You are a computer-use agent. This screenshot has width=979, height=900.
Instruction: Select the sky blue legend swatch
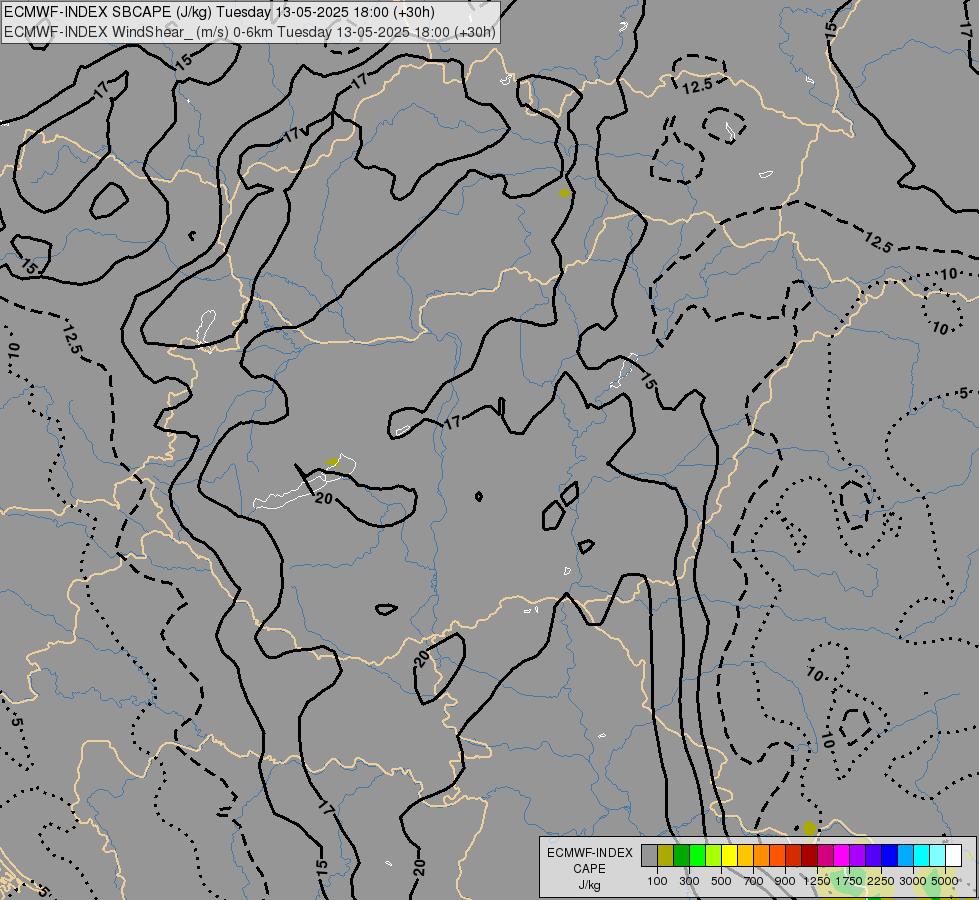pos(906,855)
